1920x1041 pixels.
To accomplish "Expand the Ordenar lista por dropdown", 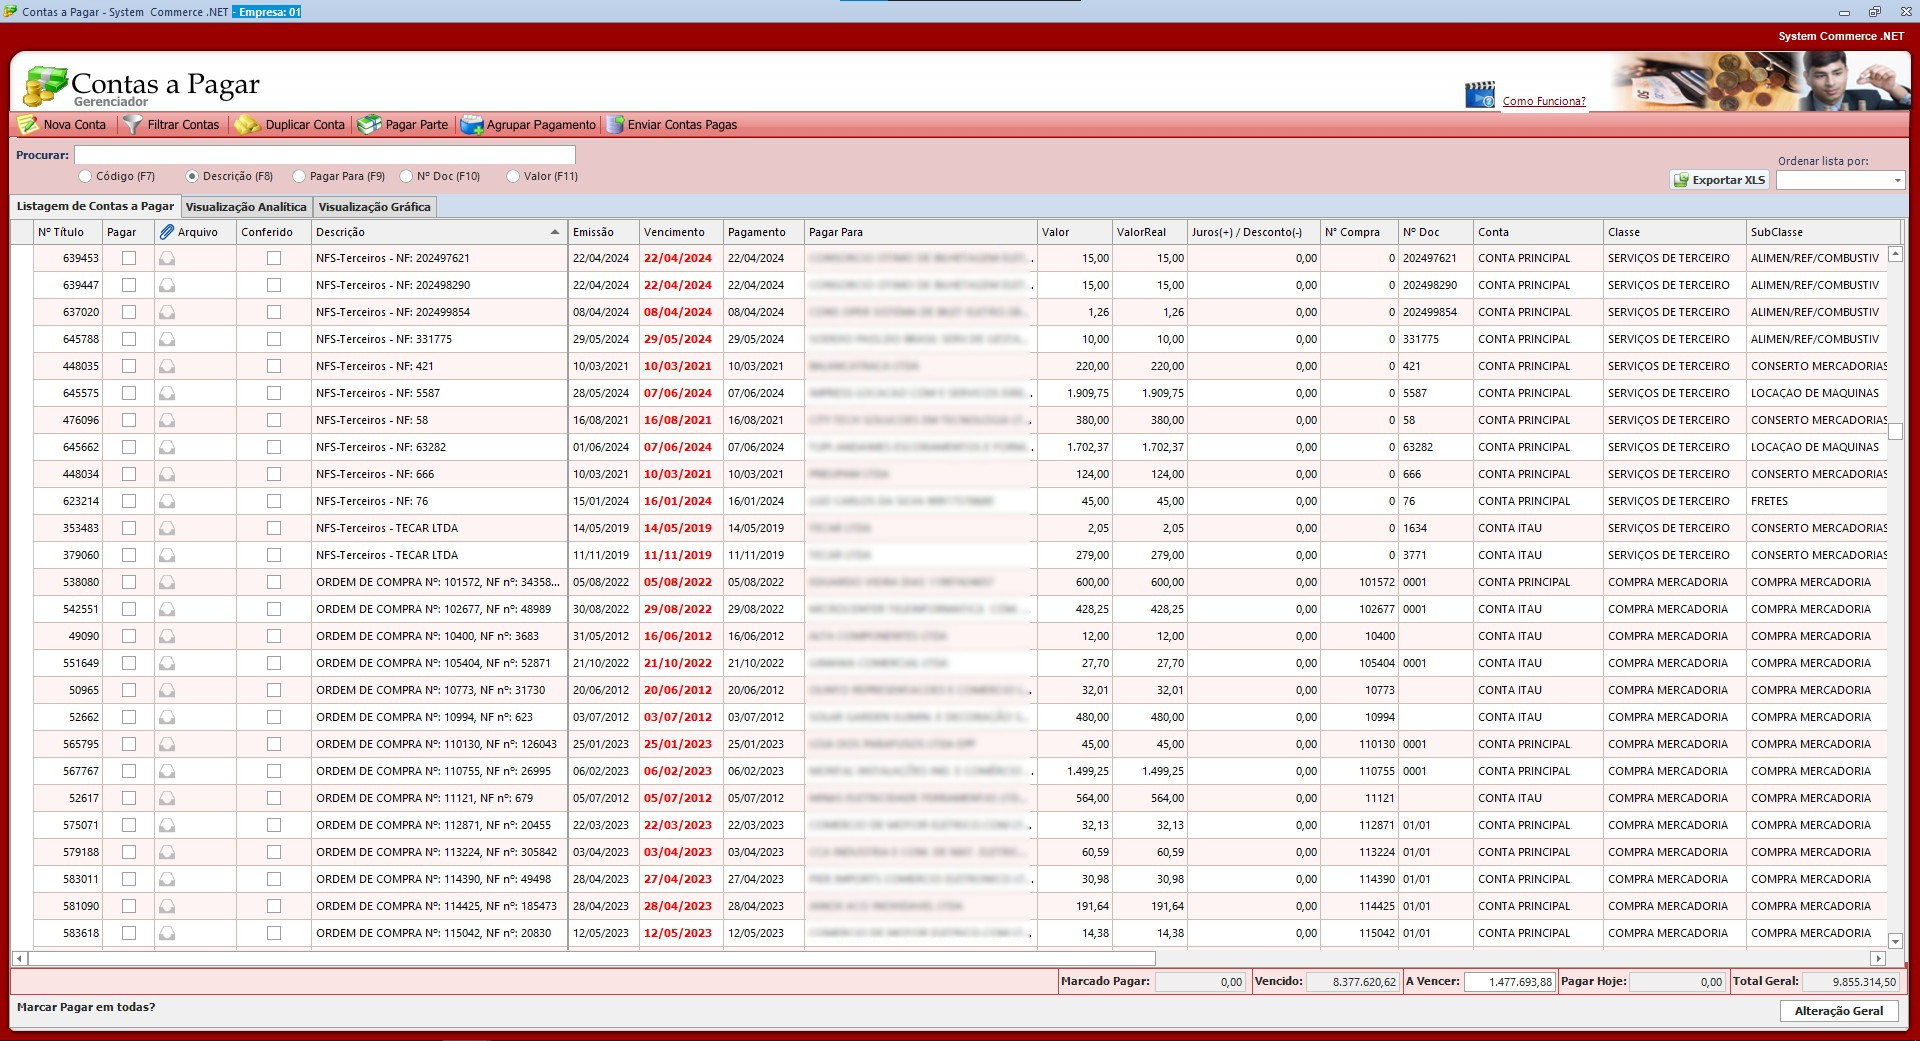I will (1897, 181).
